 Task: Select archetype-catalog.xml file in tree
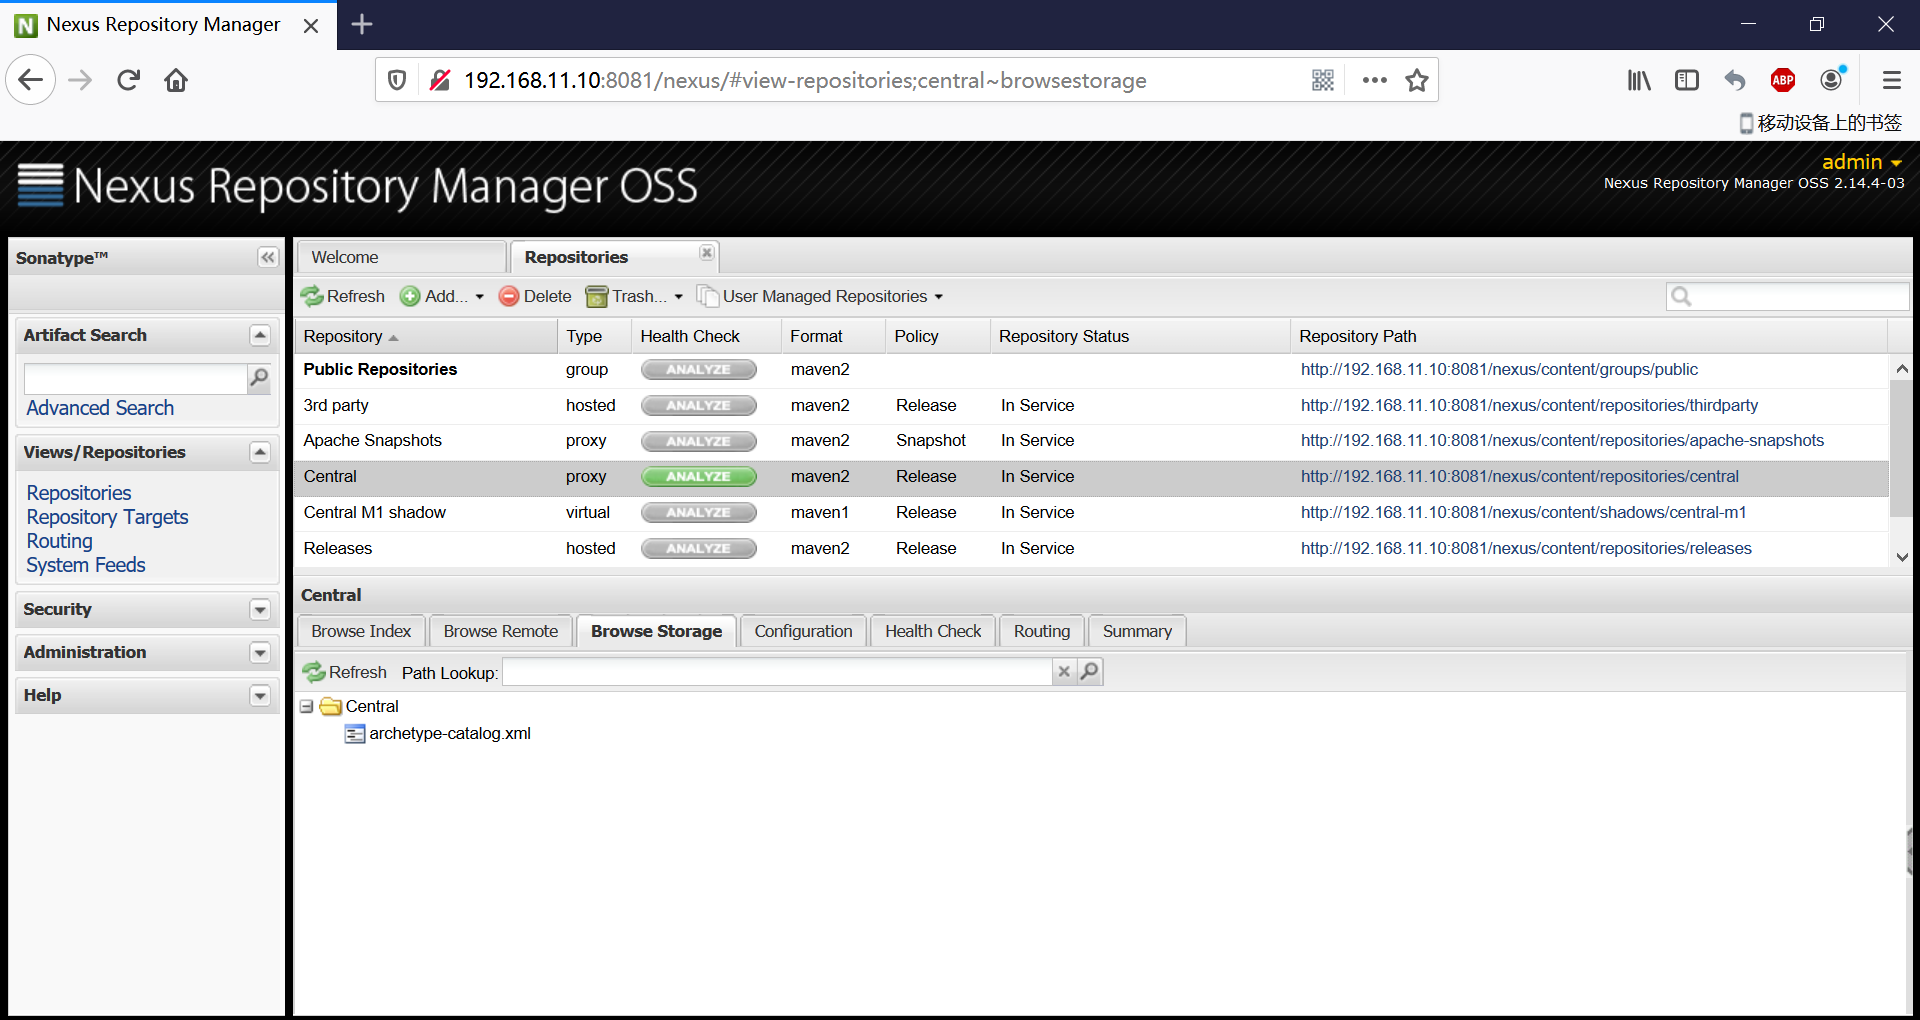(449, 733)
